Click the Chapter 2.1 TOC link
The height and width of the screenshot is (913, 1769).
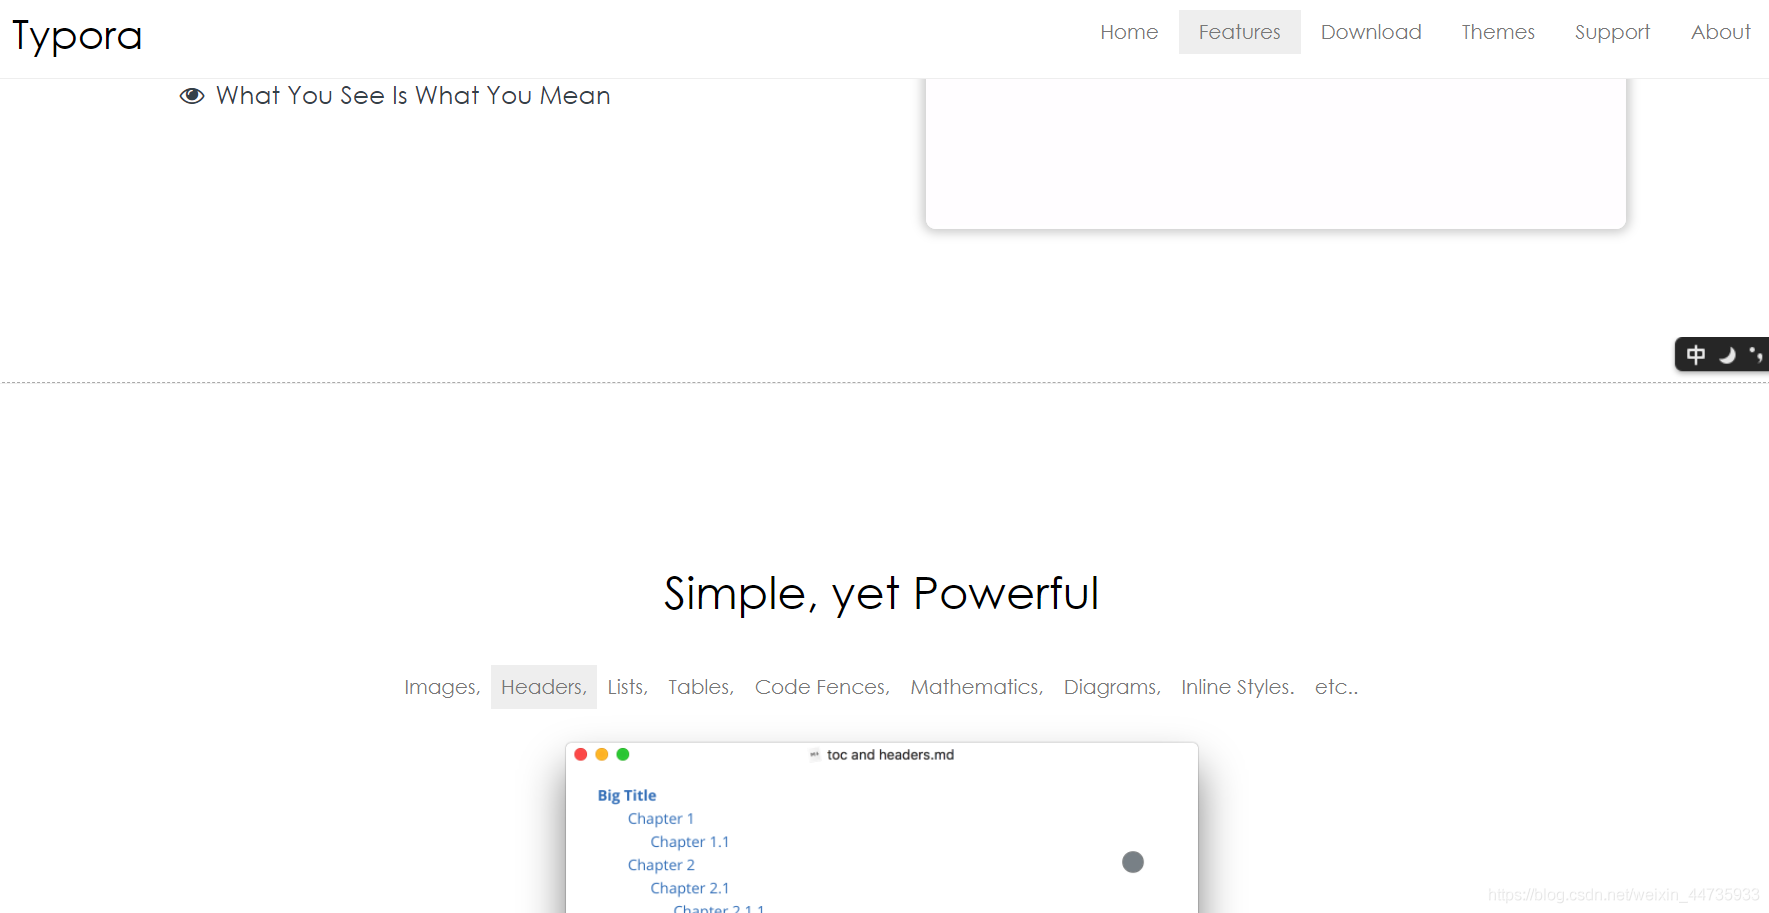[x=690, y=887]
